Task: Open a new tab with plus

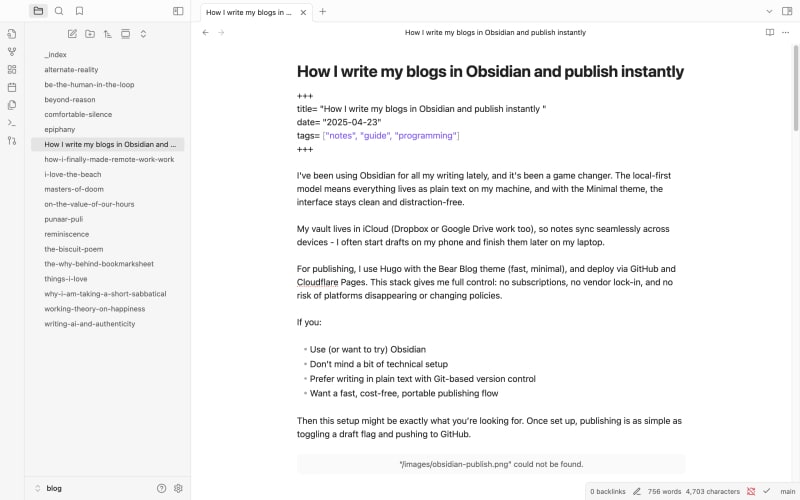Action: coord(322,12)
